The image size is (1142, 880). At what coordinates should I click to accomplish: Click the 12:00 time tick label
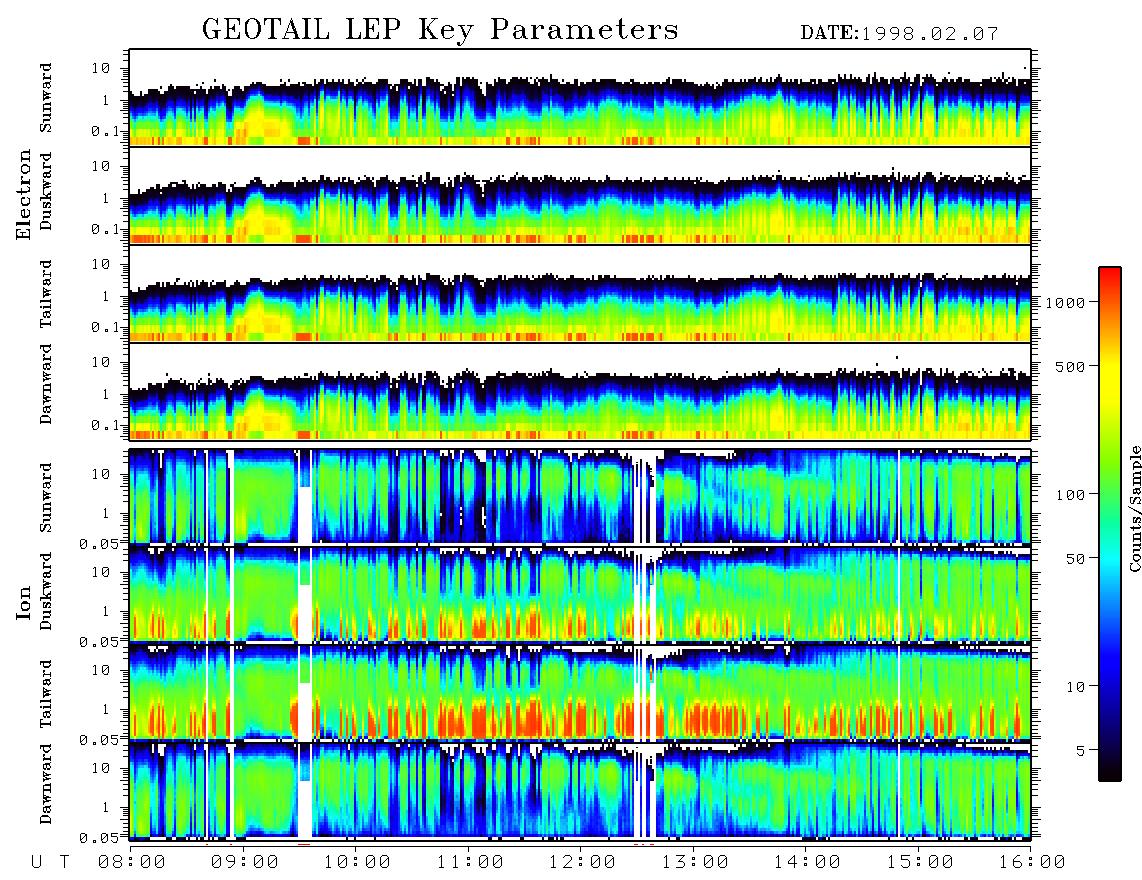582,862
